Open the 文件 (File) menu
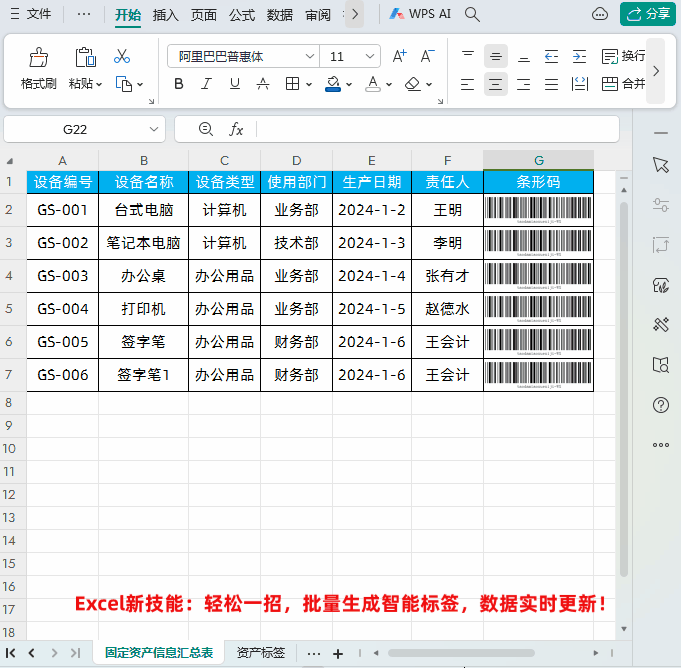The width and height of the screenshot is (681, 668). (31, 14)
